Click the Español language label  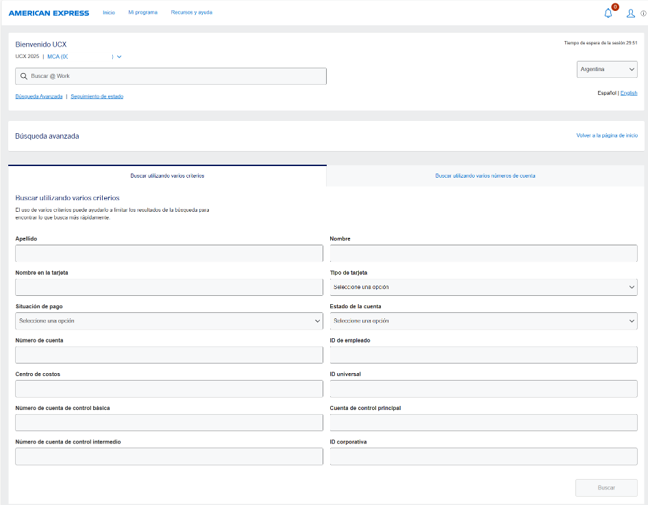pyautogui.click(x=607, y=93)
